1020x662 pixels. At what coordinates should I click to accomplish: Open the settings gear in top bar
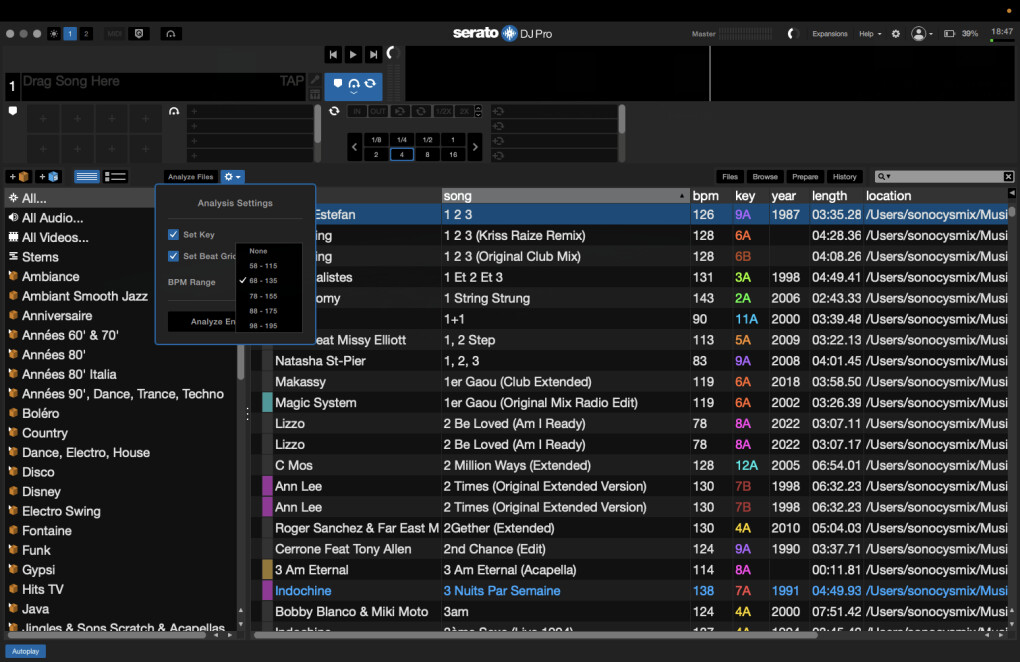pos(896,34)
